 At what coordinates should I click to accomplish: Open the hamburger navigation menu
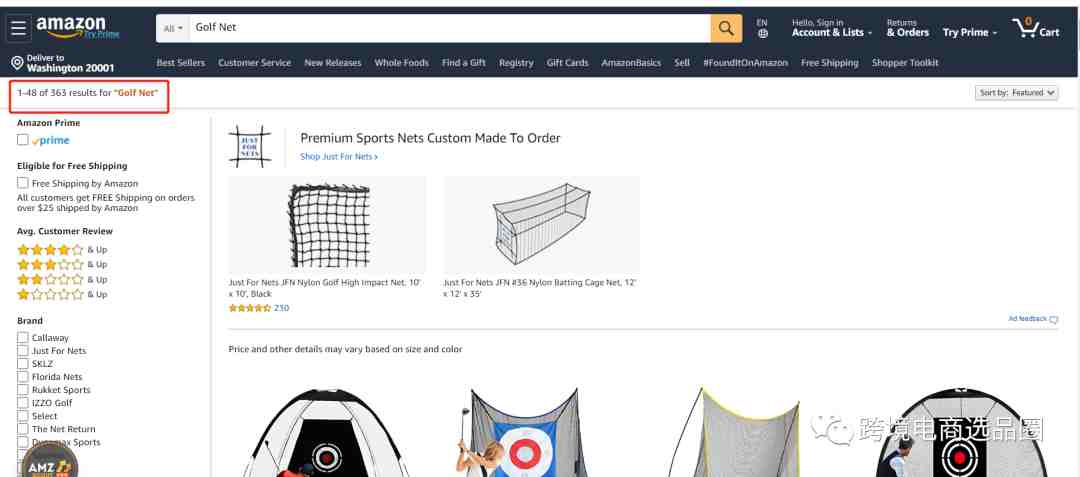(18, 28)
